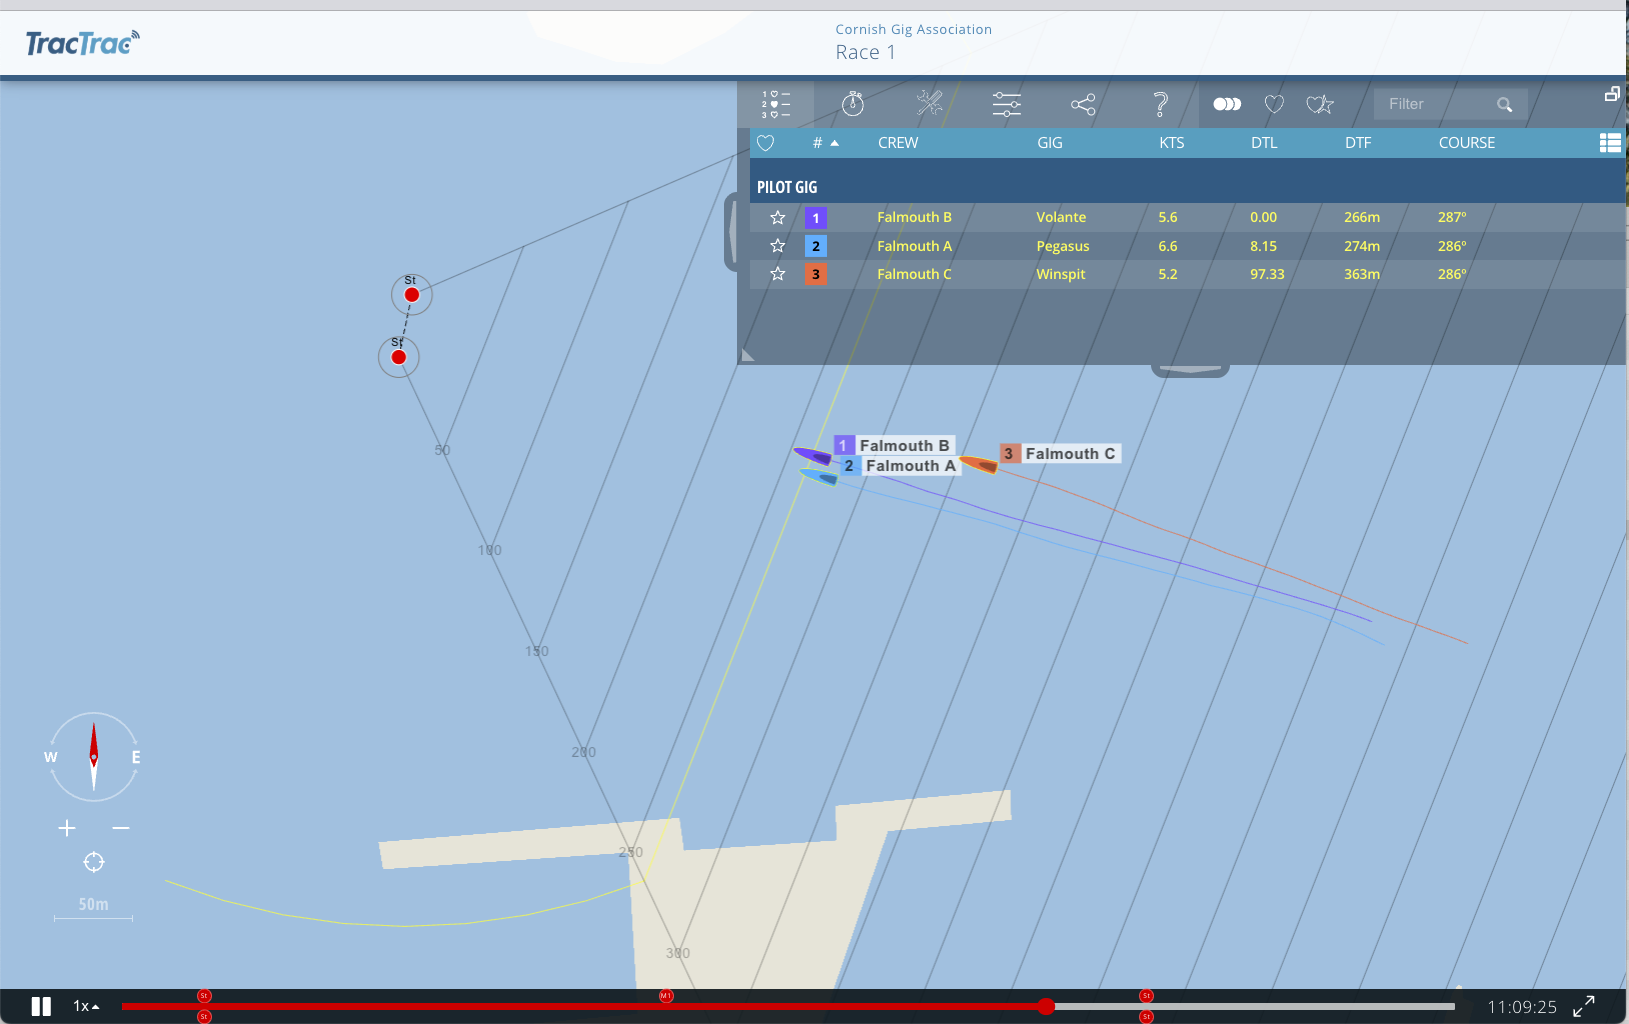Open the favorites heart icon
This screenshot has height=1024, width=1629.
point(1273,104)
